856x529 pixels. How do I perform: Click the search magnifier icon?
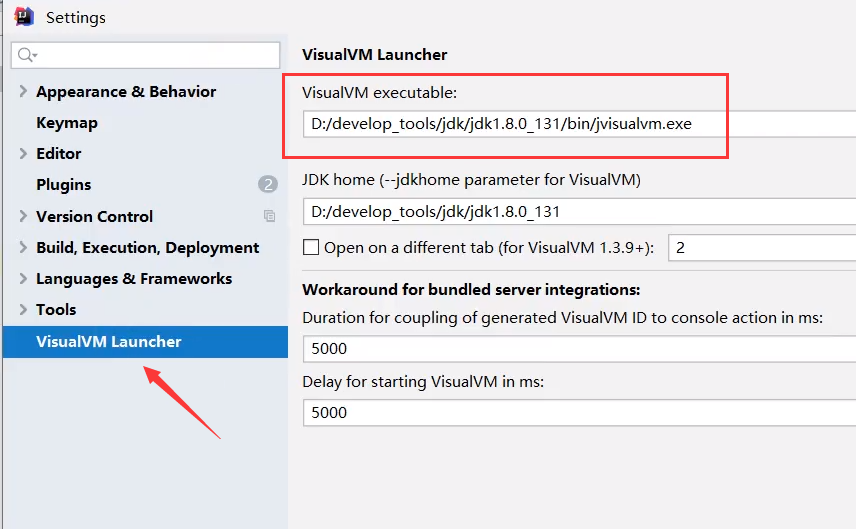pos(26,55)
